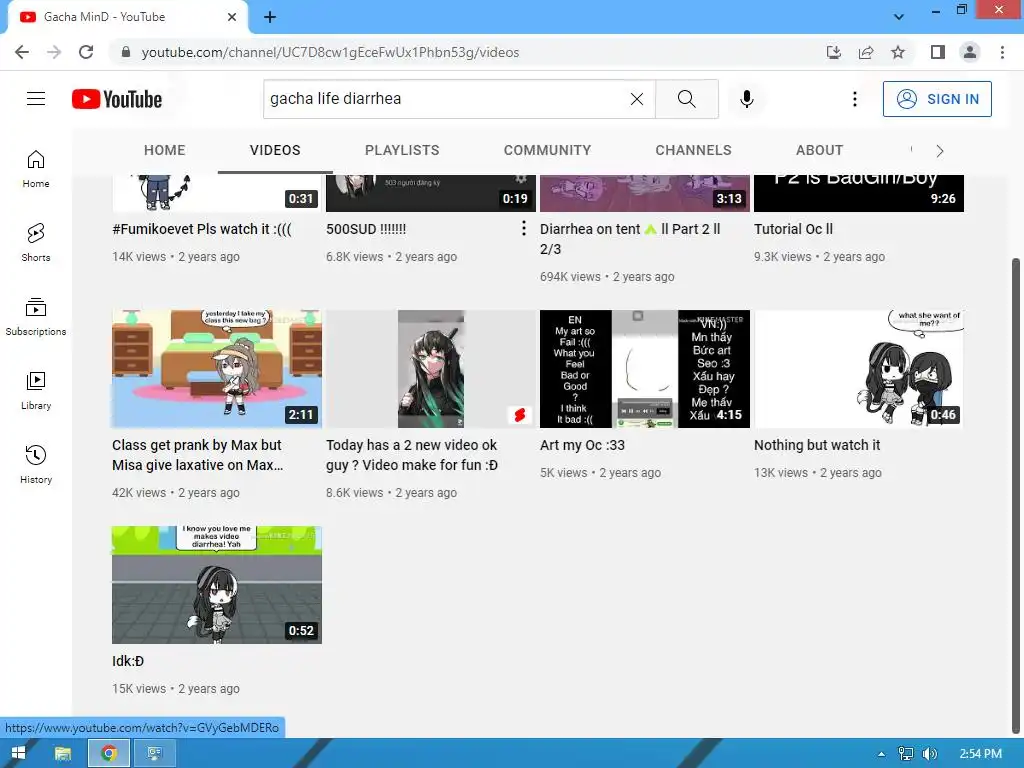
Task: Open video '#Fumikoevet Pls watch it :((('
Action: pos(202,229)
